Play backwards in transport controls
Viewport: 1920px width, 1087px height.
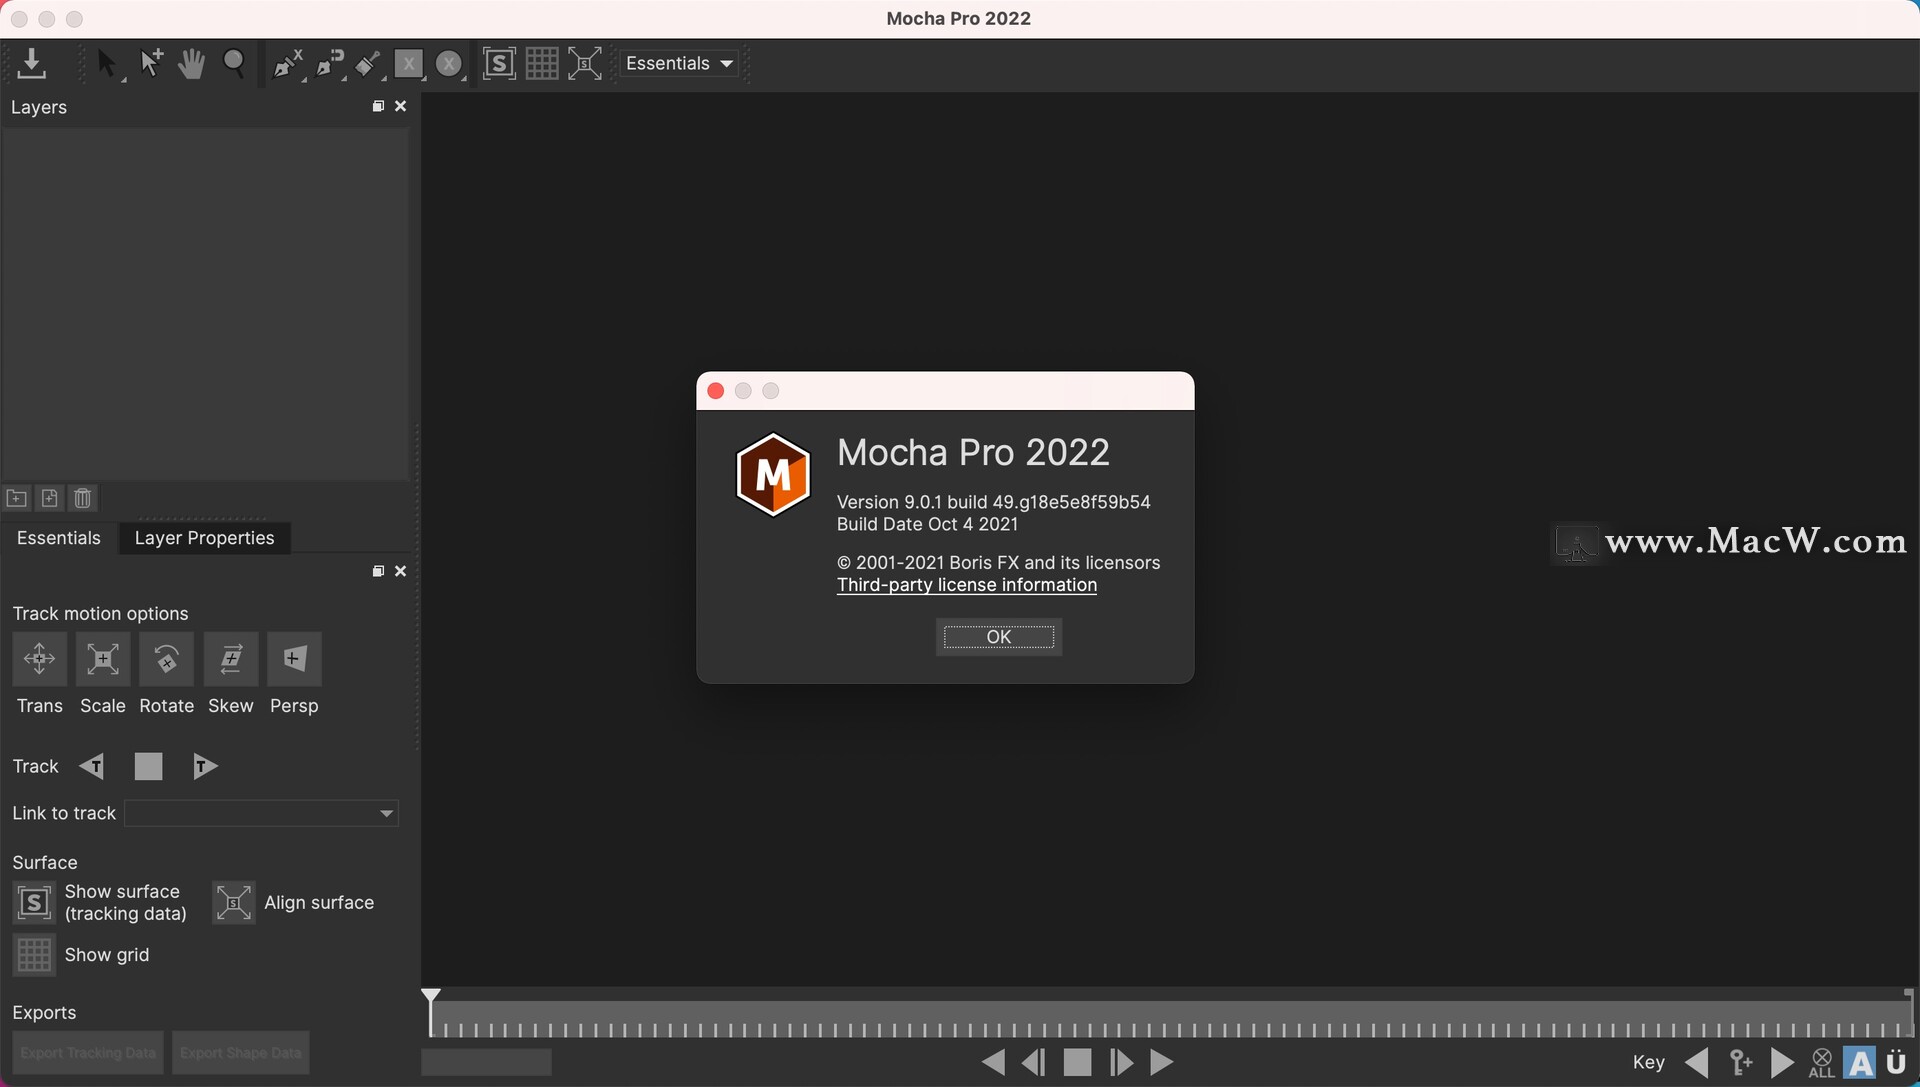[x=993, y=1062]
